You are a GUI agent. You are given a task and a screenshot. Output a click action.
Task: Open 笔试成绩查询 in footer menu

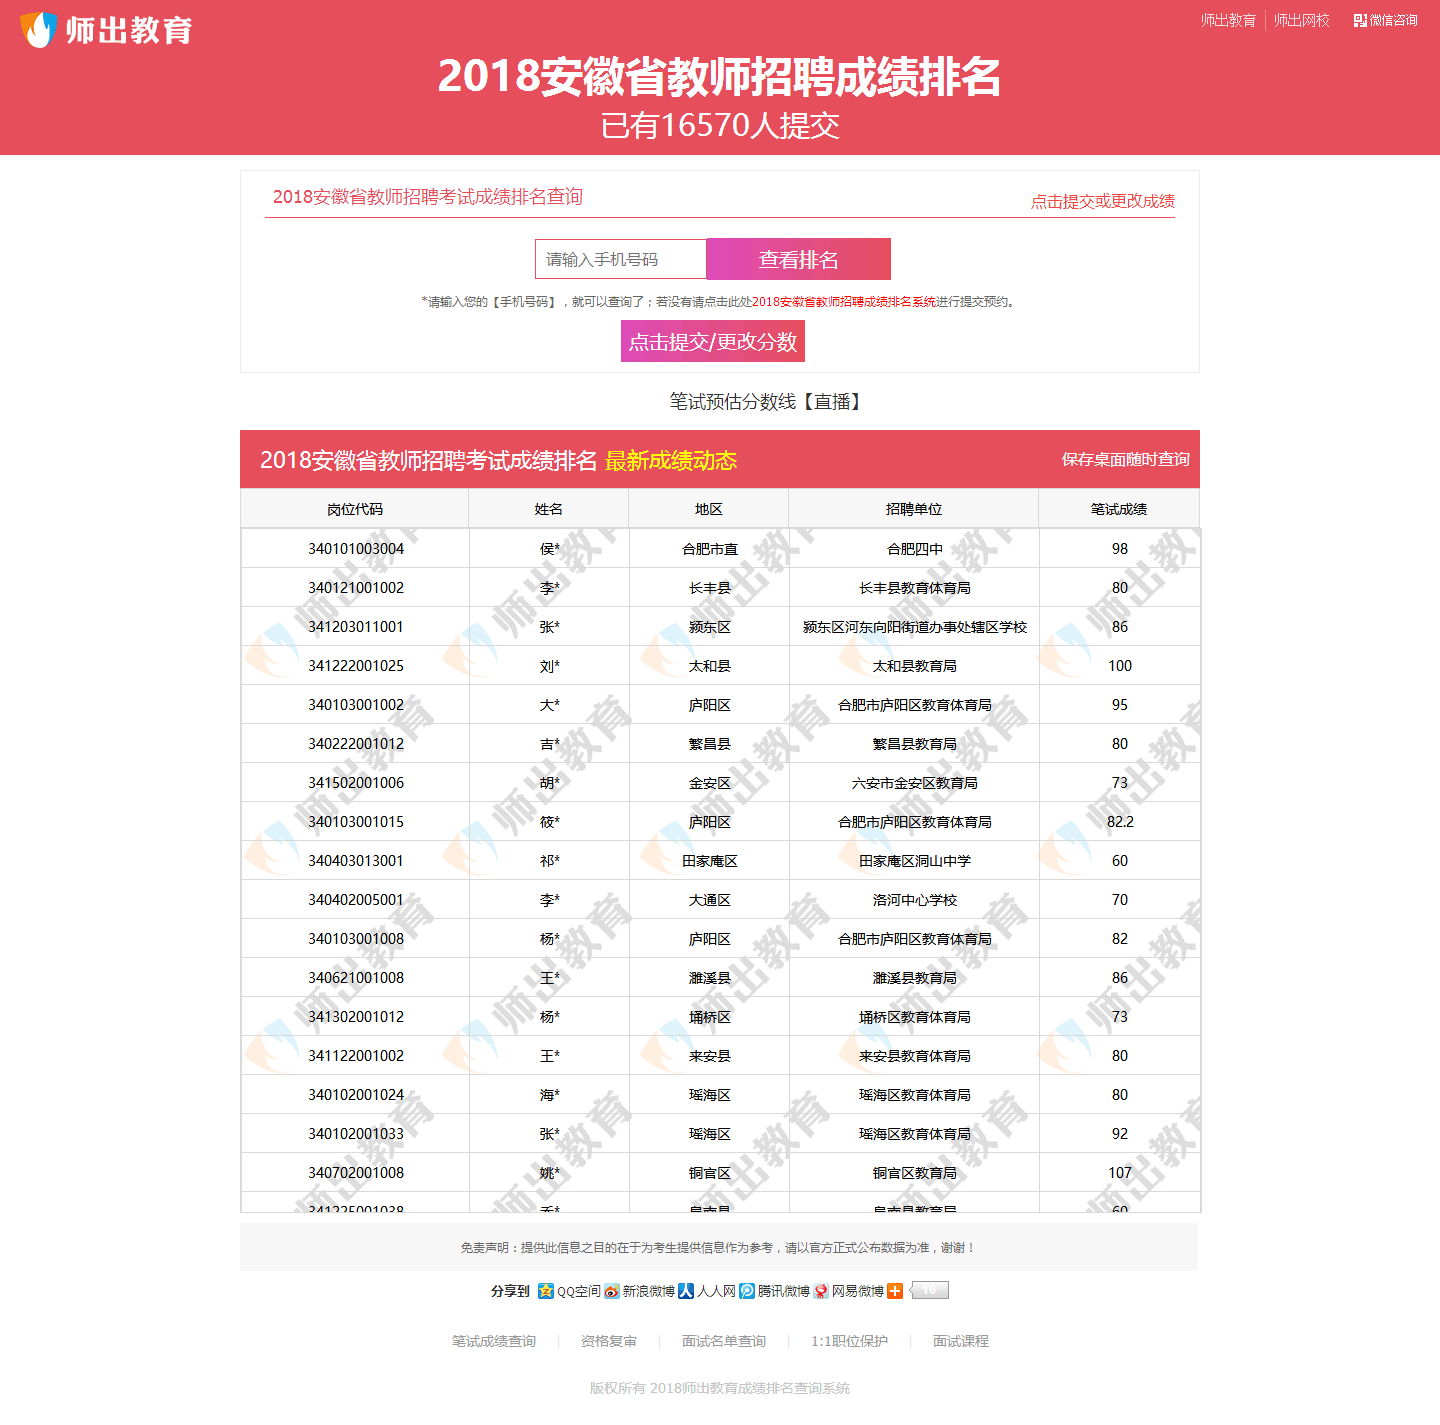click(x=494, y=1341)
